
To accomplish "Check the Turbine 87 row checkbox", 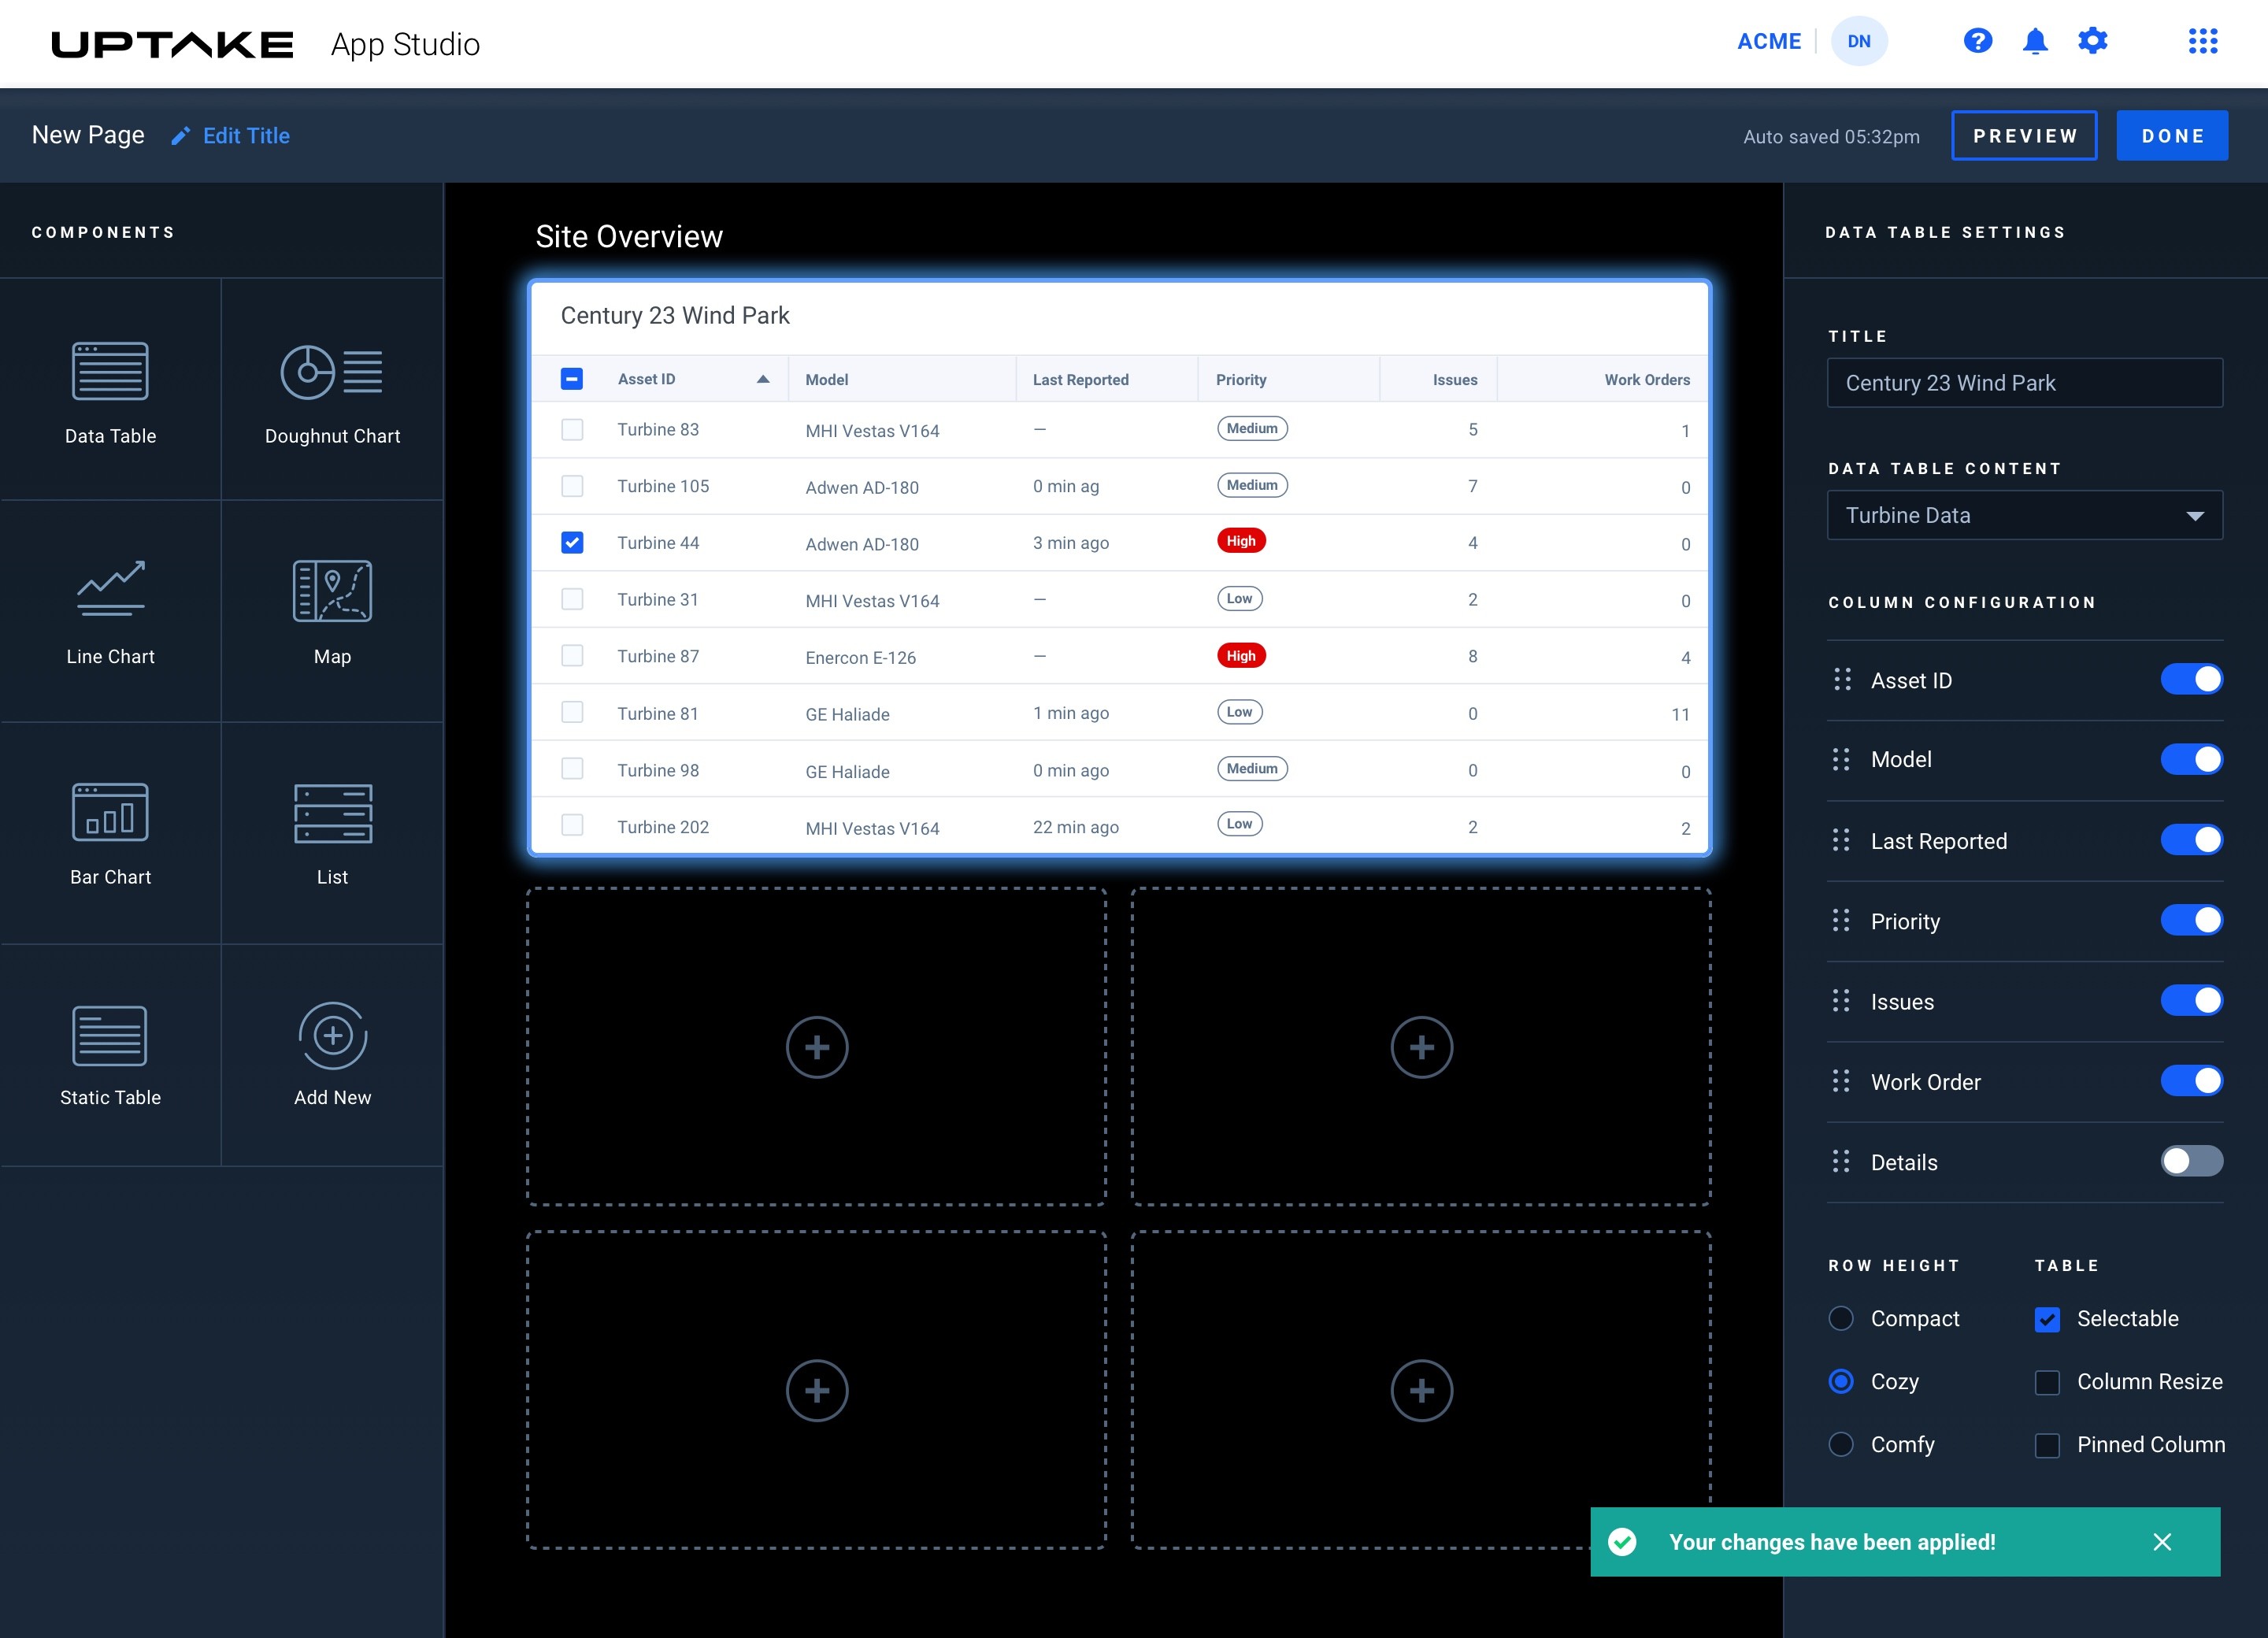I will 572,656.
